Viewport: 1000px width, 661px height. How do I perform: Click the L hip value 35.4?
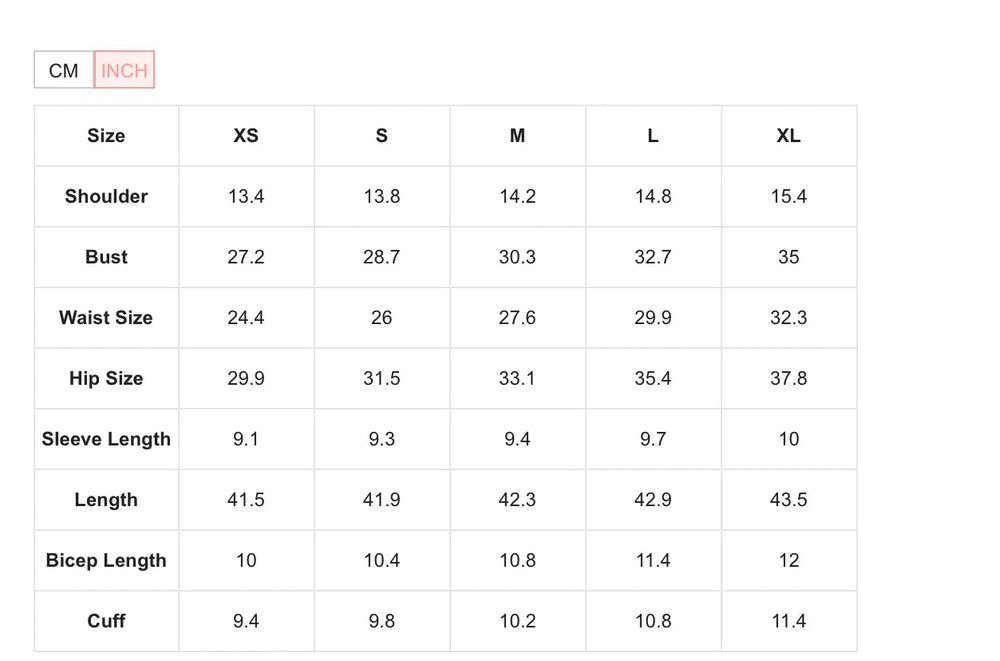[653, 378]
